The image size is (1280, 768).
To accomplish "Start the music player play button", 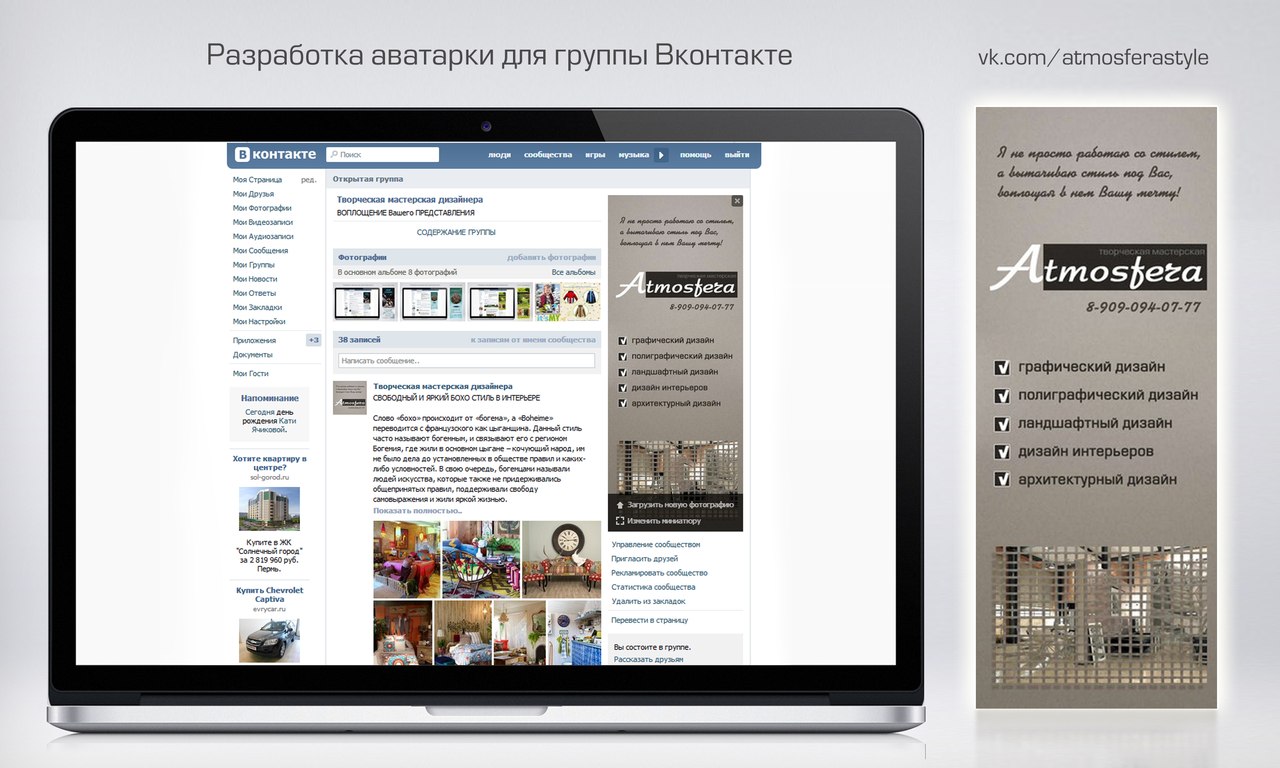I will [x=661, y=155].
